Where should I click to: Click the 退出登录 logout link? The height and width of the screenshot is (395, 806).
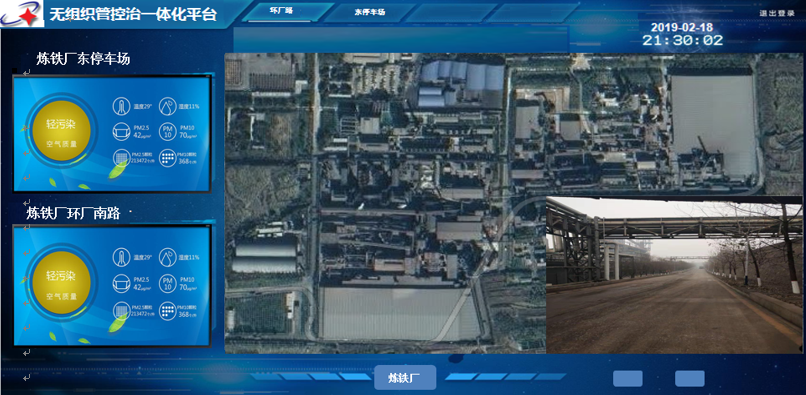click(777, 13)
